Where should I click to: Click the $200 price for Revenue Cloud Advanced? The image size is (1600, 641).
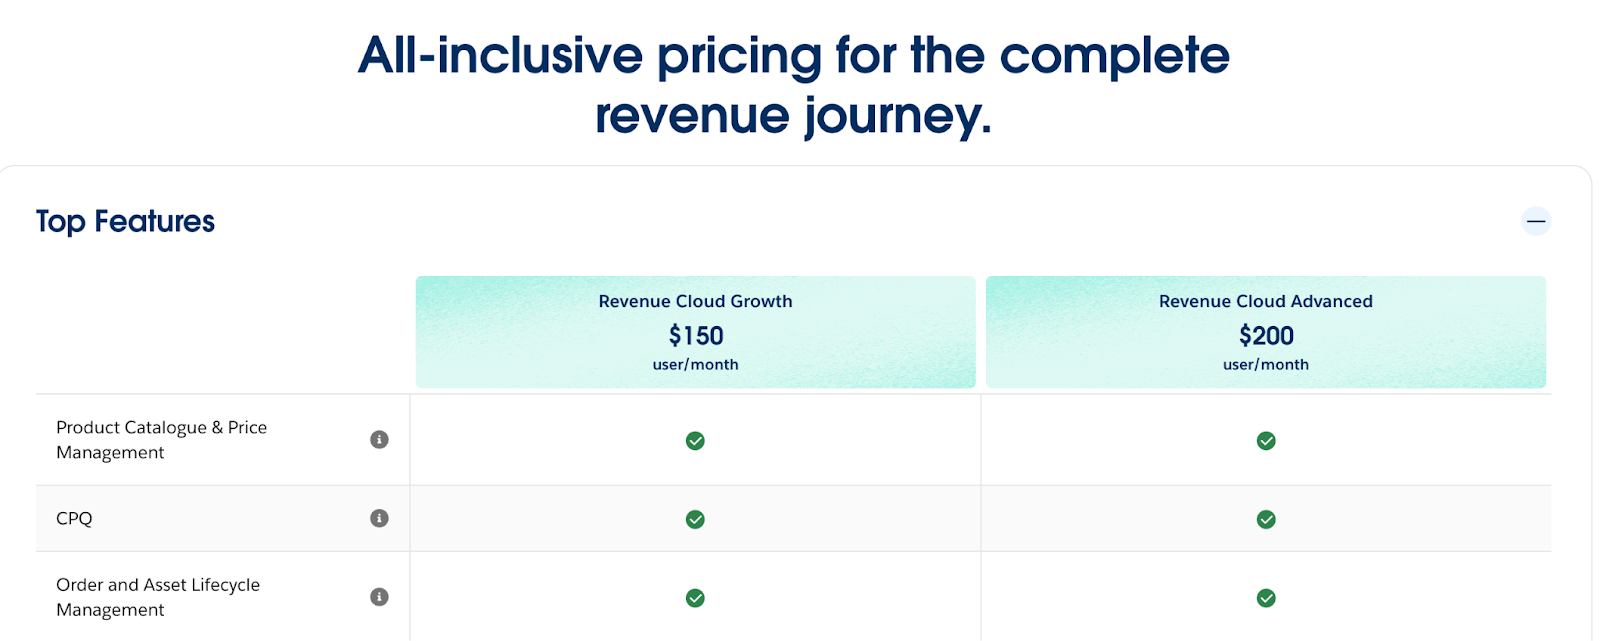click(x=1266, y=335)
